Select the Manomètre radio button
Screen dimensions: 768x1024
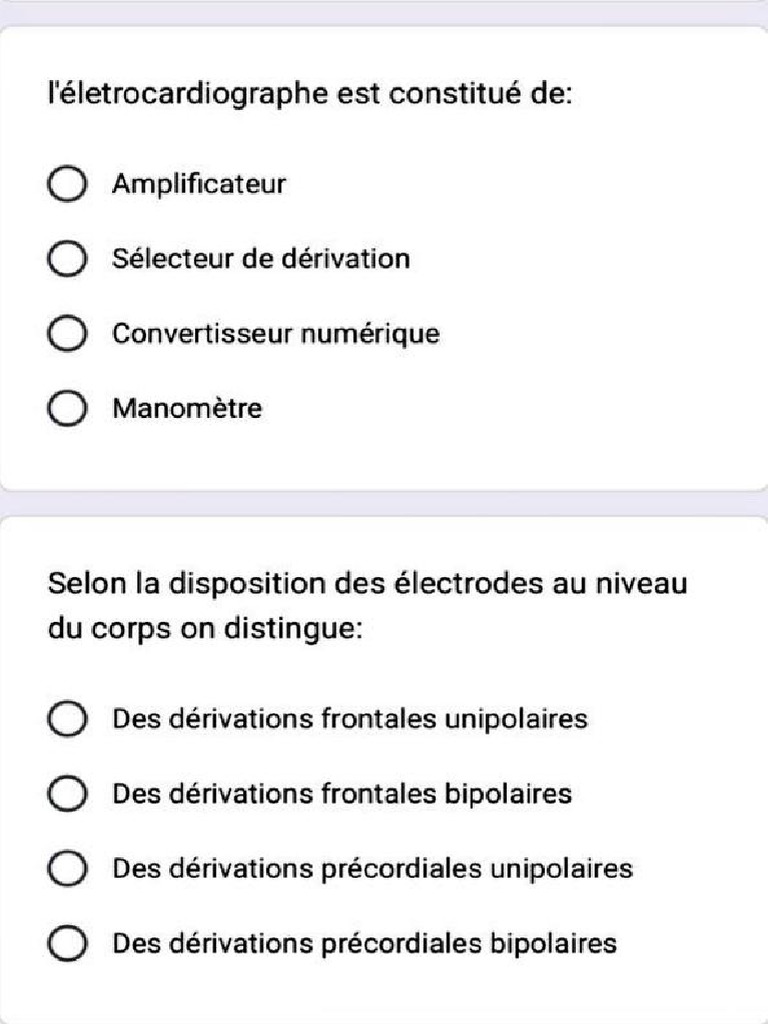[66, 409]
